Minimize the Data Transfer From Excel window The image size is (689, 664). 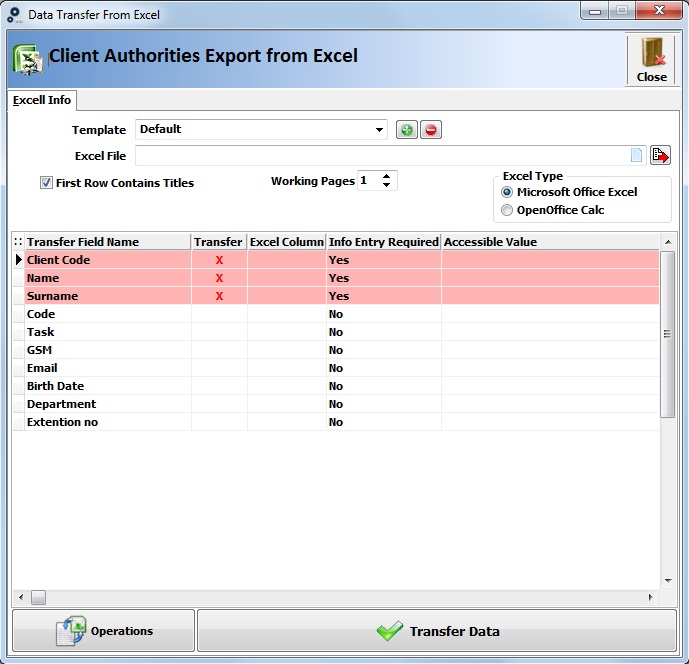point(595,11)
